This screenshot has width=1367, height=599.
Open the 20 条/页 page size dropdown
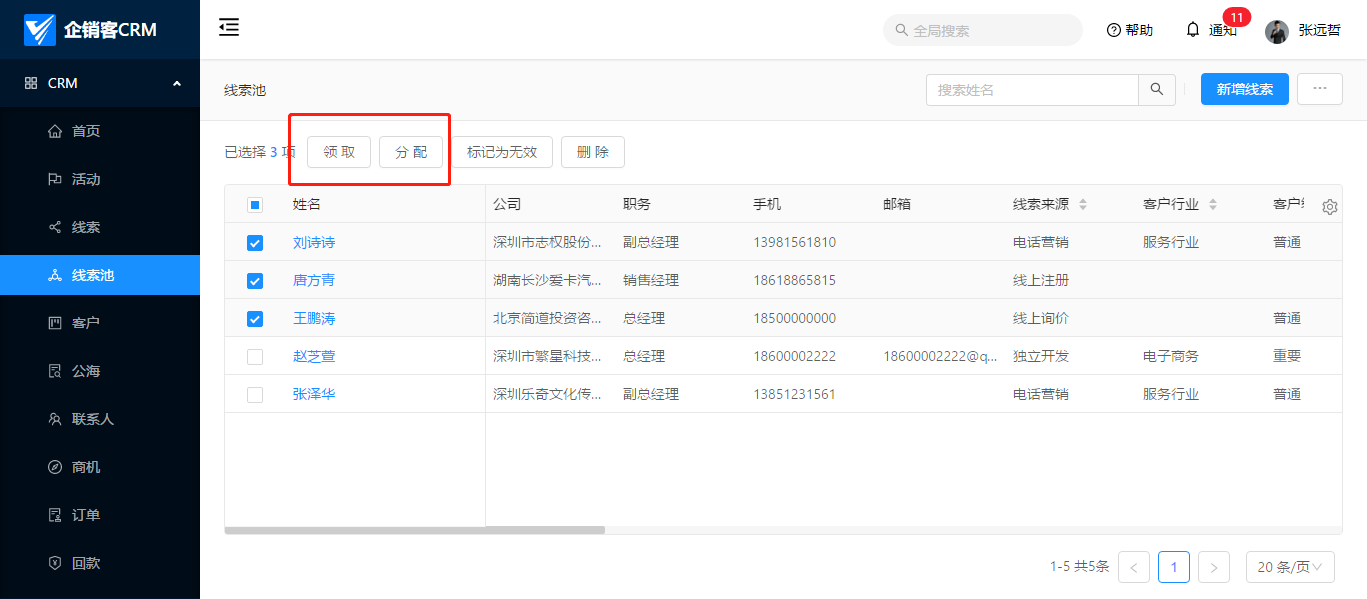(1290, 567)
